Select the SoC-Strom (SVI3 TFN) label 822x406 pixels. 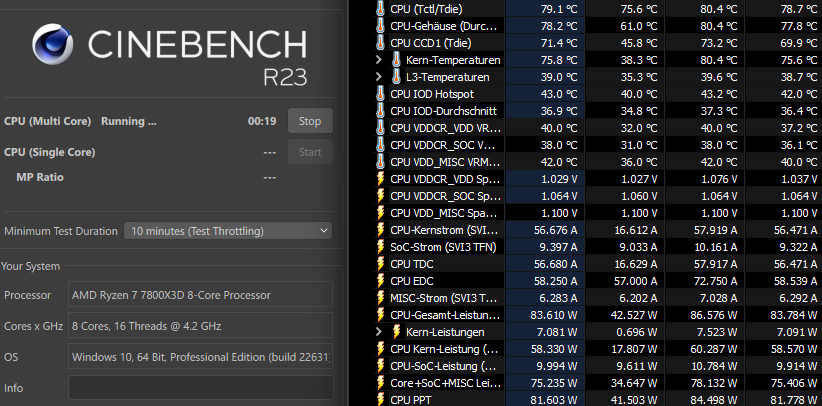click(443, 247)
